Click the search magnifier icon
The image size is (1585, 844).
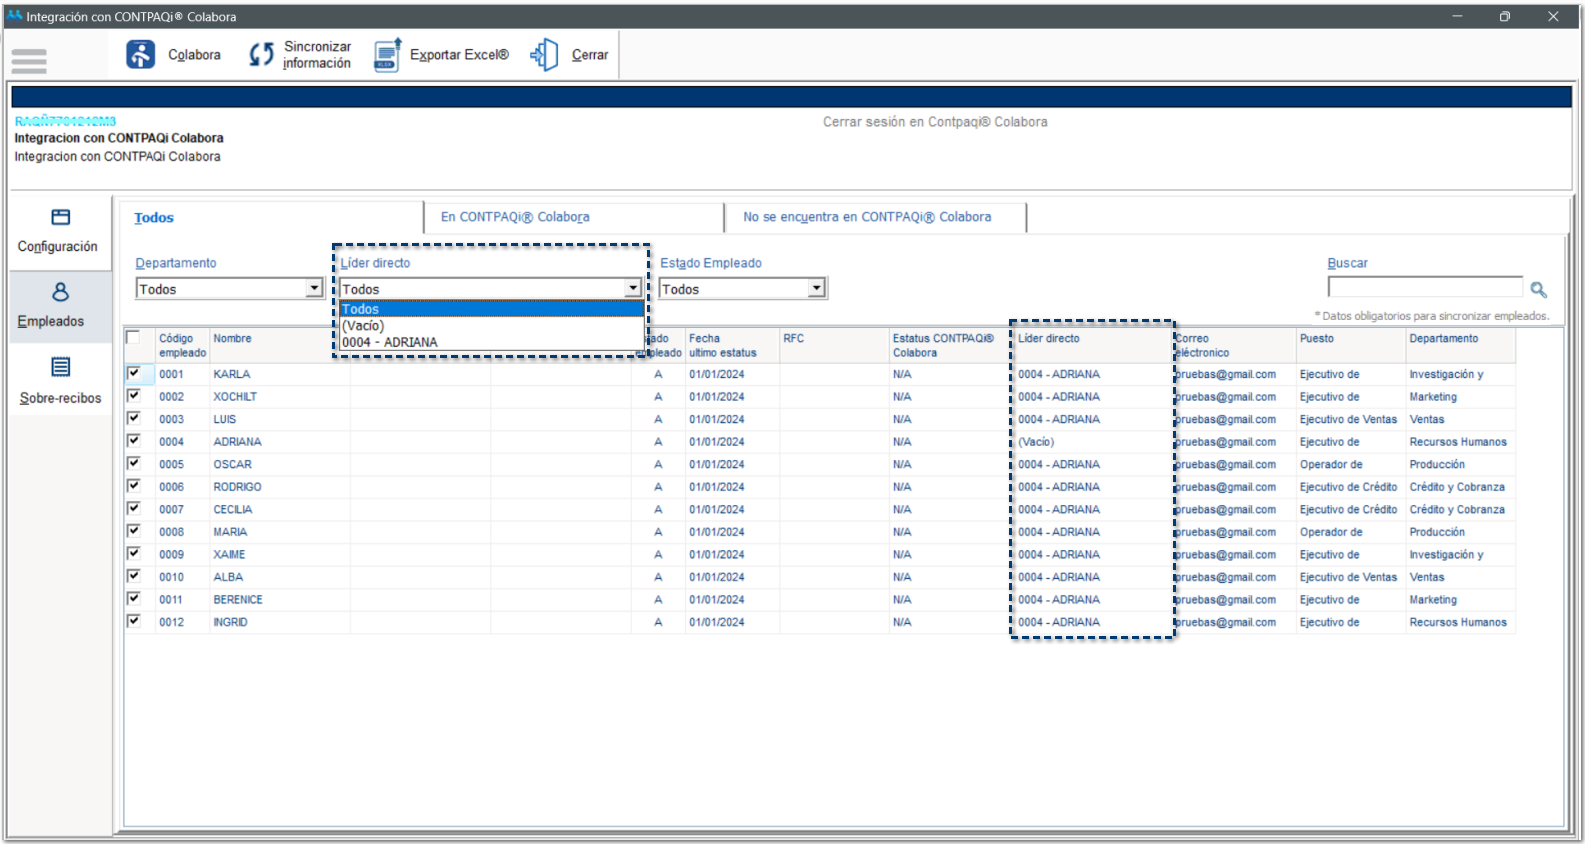click(1538, 289)
